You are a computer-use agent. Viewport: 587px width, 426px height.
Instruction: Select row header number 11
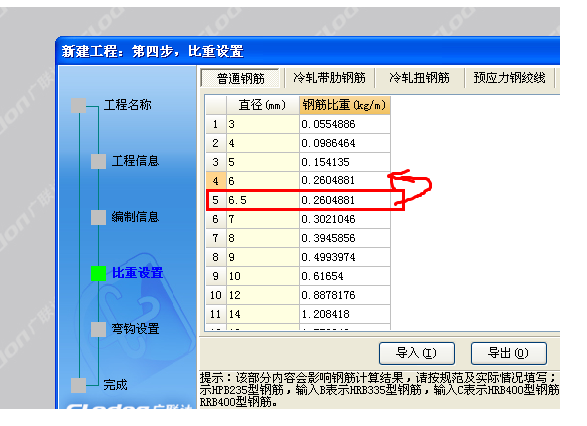[216, 314]
